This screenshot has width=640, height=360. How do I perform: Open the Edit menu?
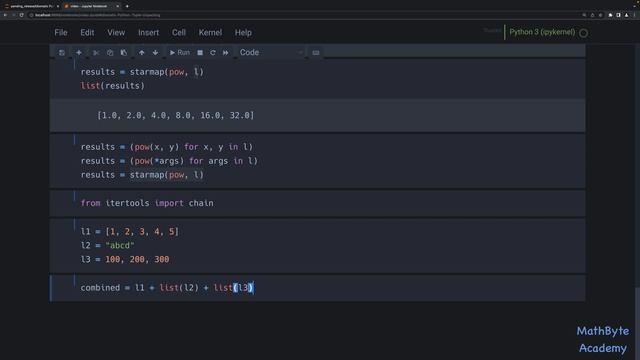point(87,33)
